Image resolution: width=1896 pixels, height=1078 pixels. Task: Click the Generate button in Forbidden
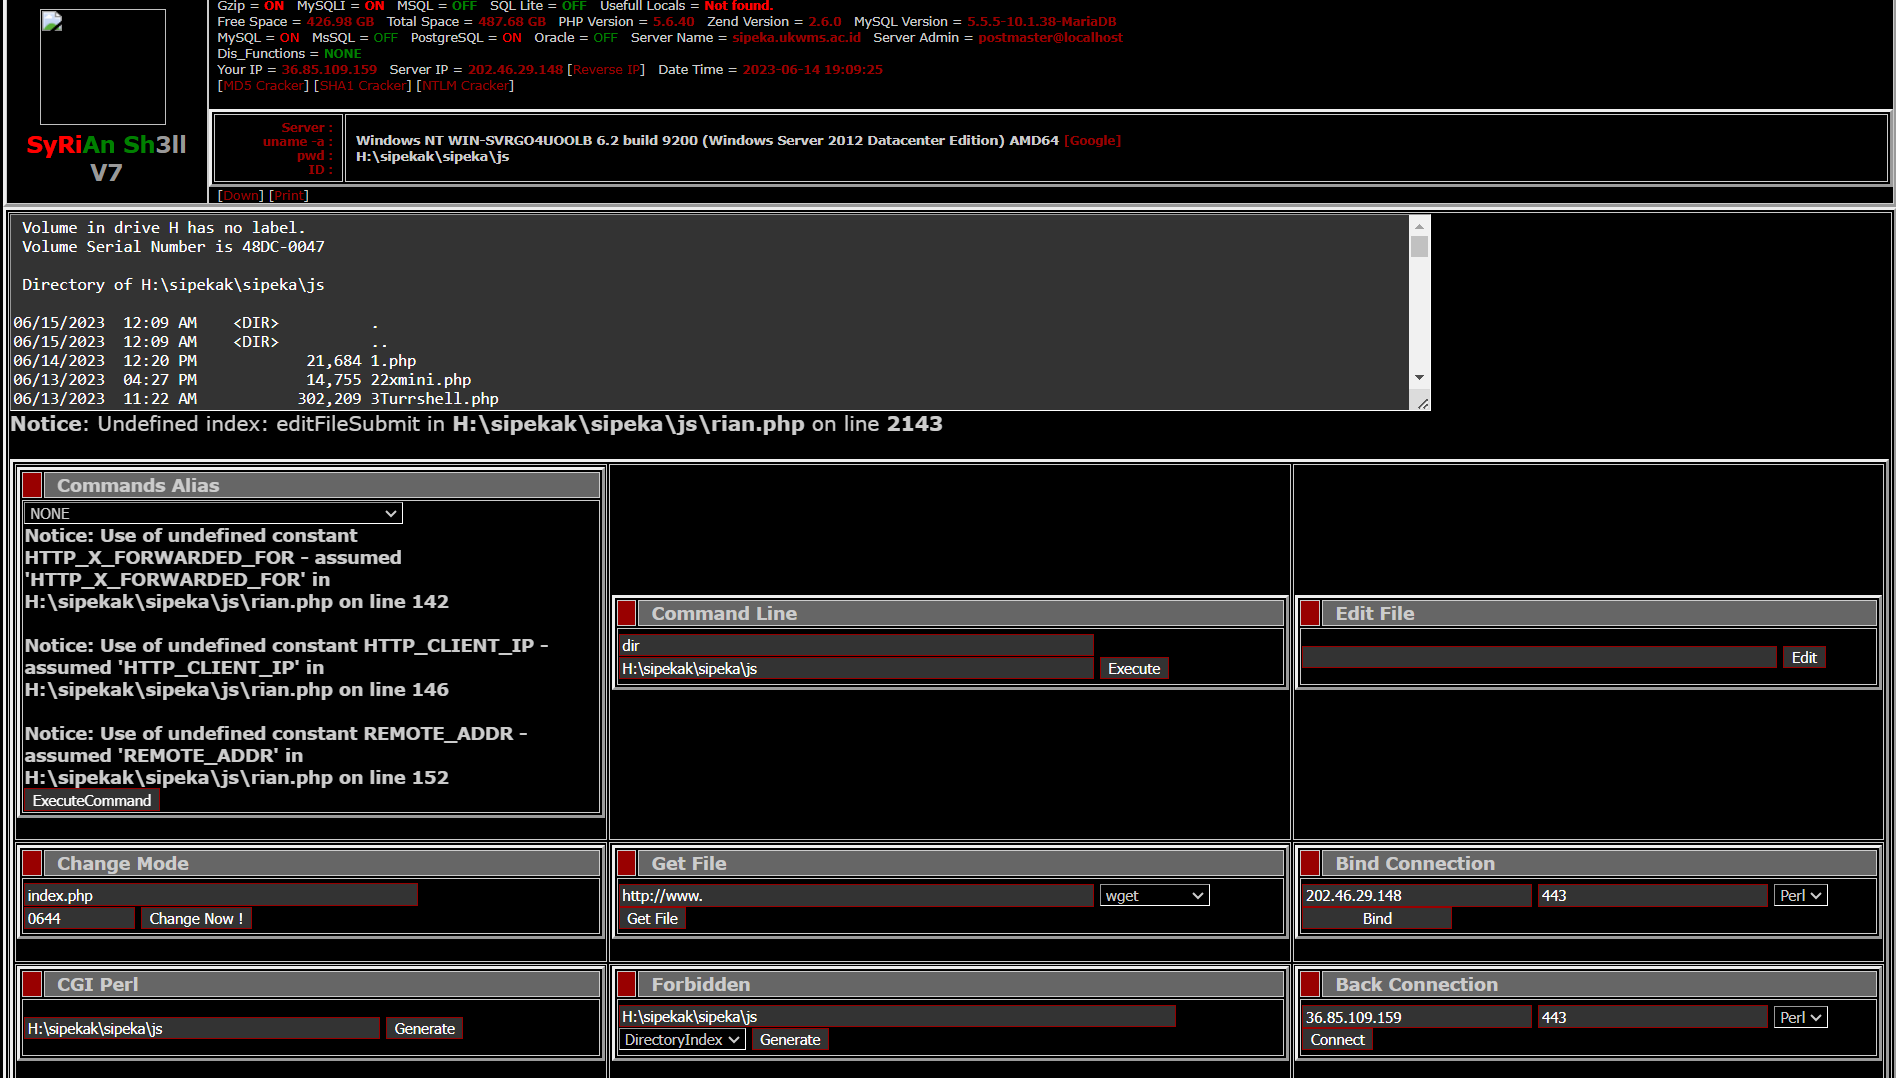click(790, 1040)
